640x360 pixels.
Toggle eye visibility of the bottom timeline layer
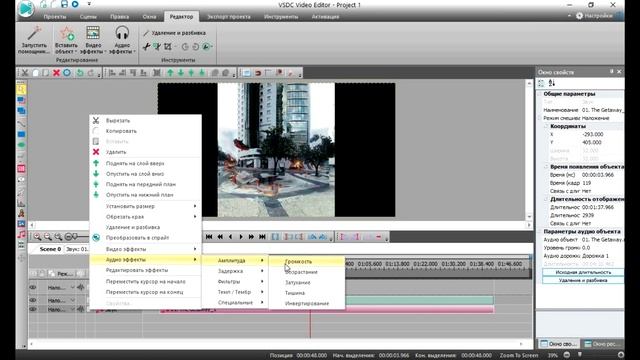[33, 309]
